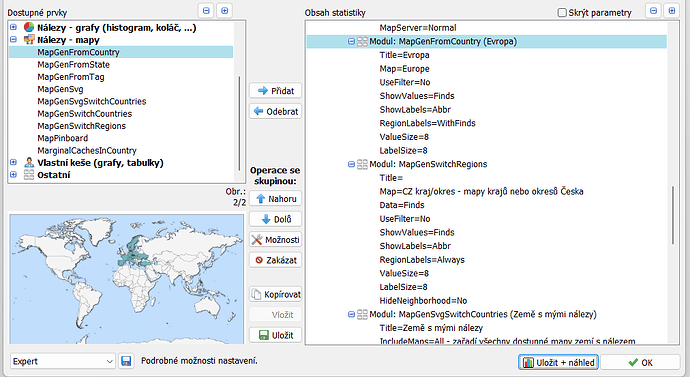Expand Nálezy - grafy tree node
The height and width of the screenshot is (377, 690).
[13, 27]
